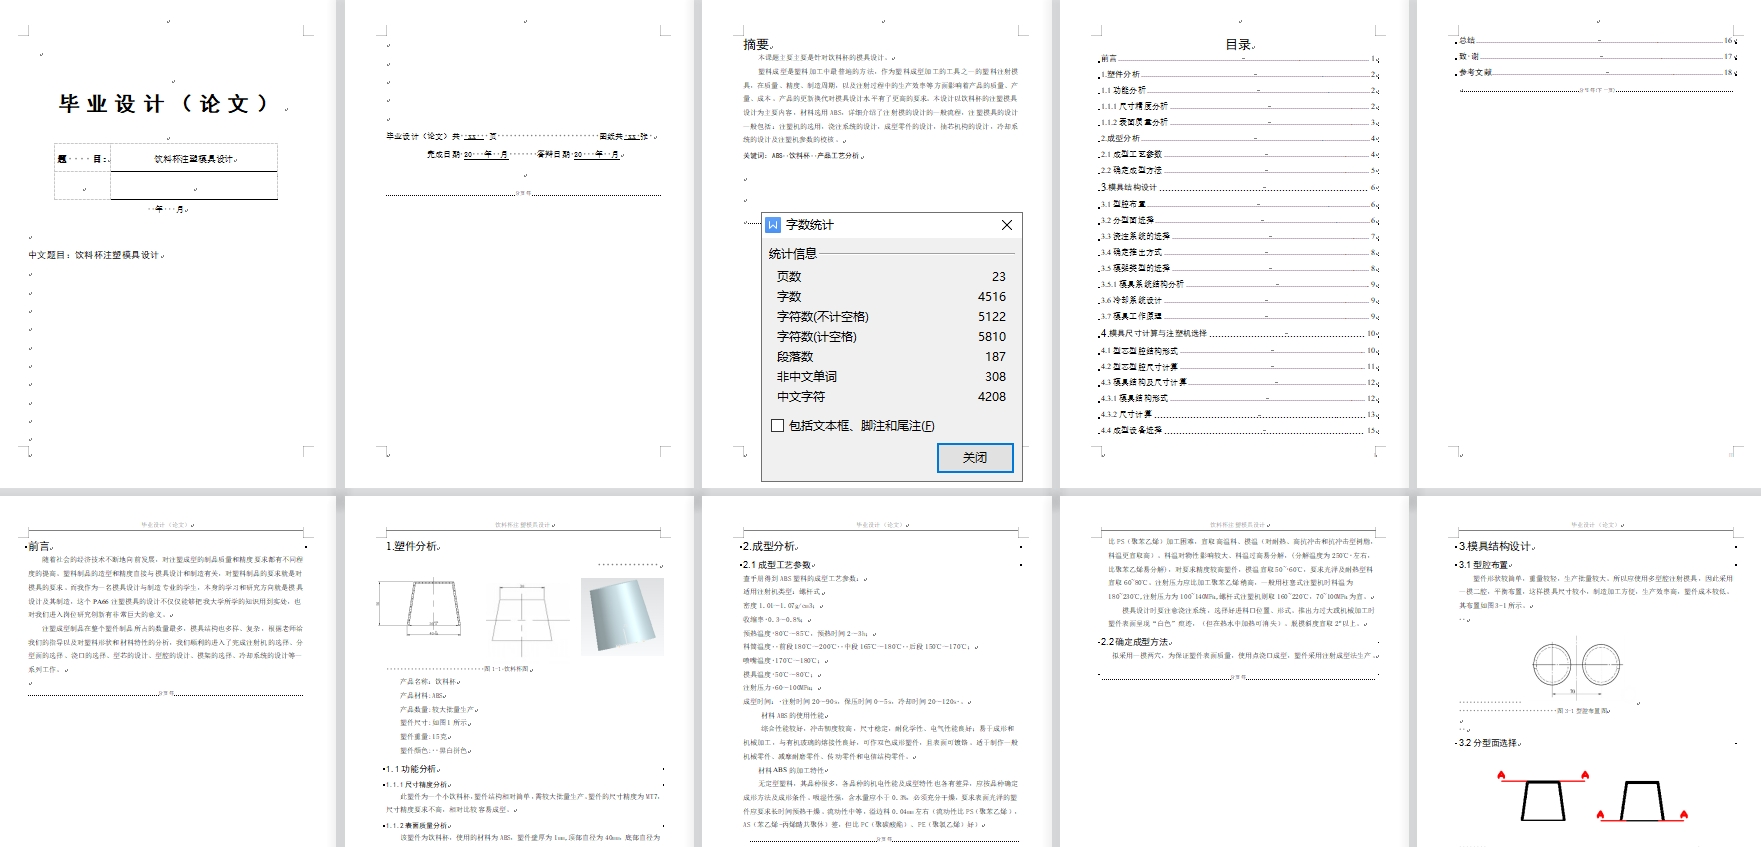Open TOC entry 1.1 功能分析

[1239, 91]
